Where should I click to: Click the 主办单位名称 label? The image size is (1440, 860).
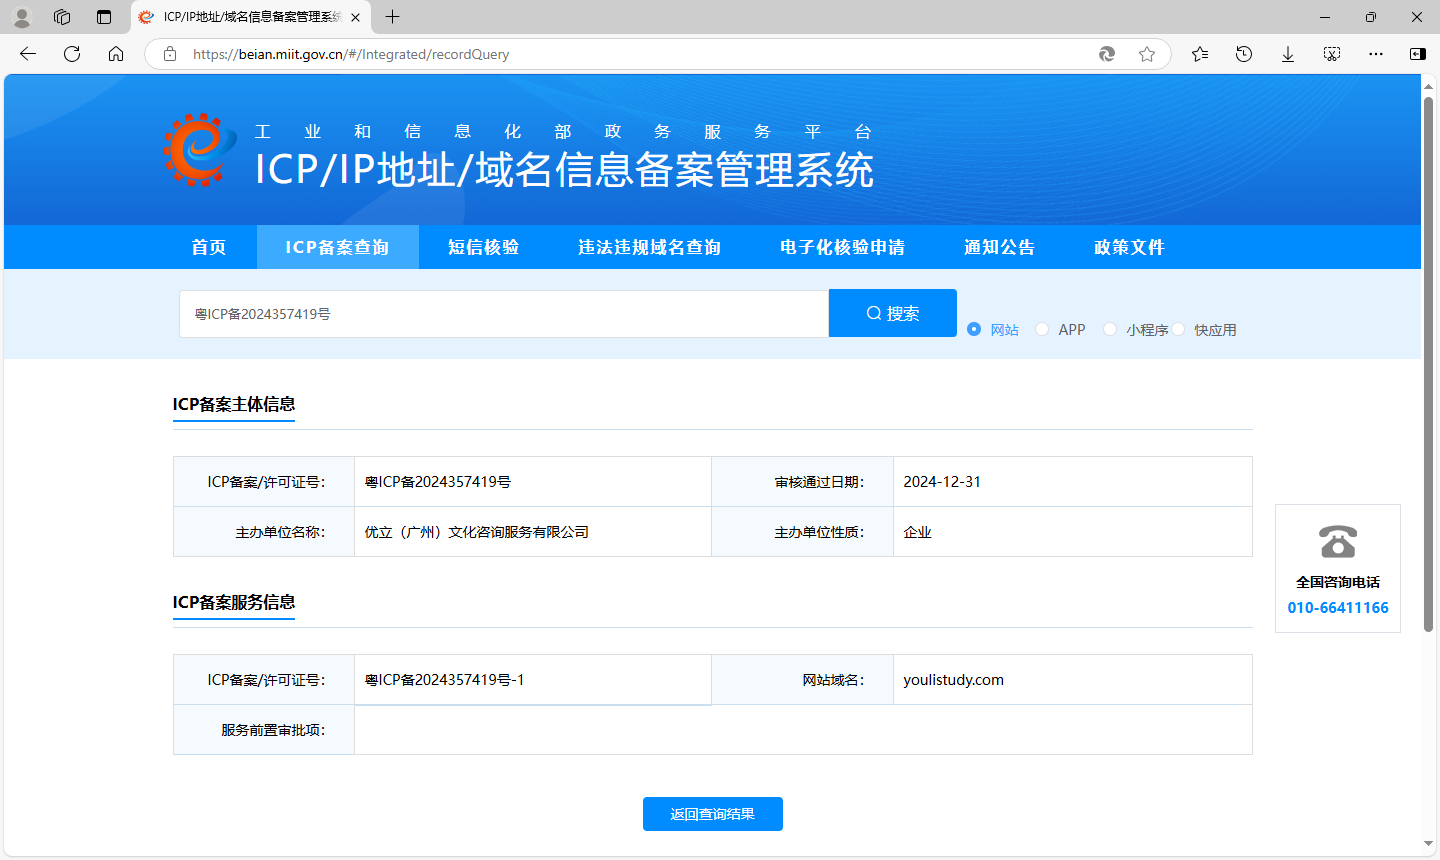(280, 532)
